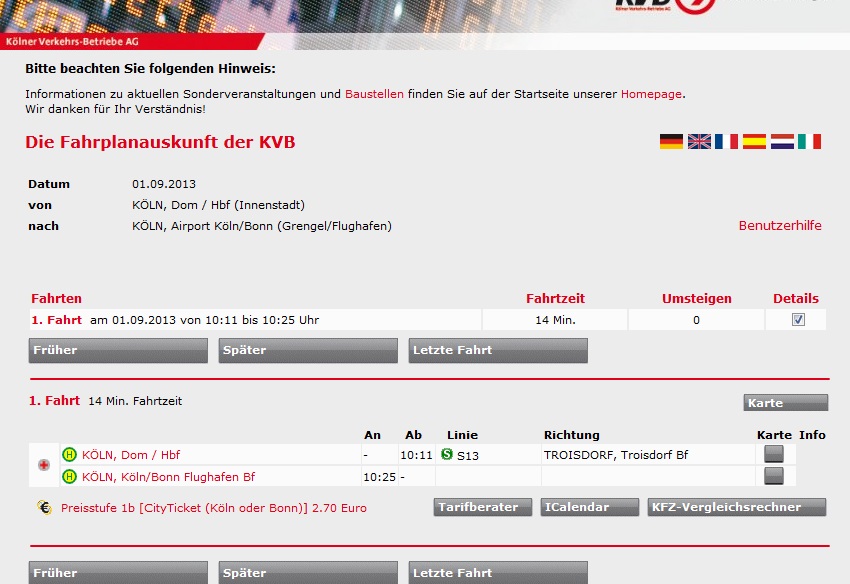The height and width of the screenshot is (584, 850).
Task: Switch to Italian using the flag
Action: [809, 142]
